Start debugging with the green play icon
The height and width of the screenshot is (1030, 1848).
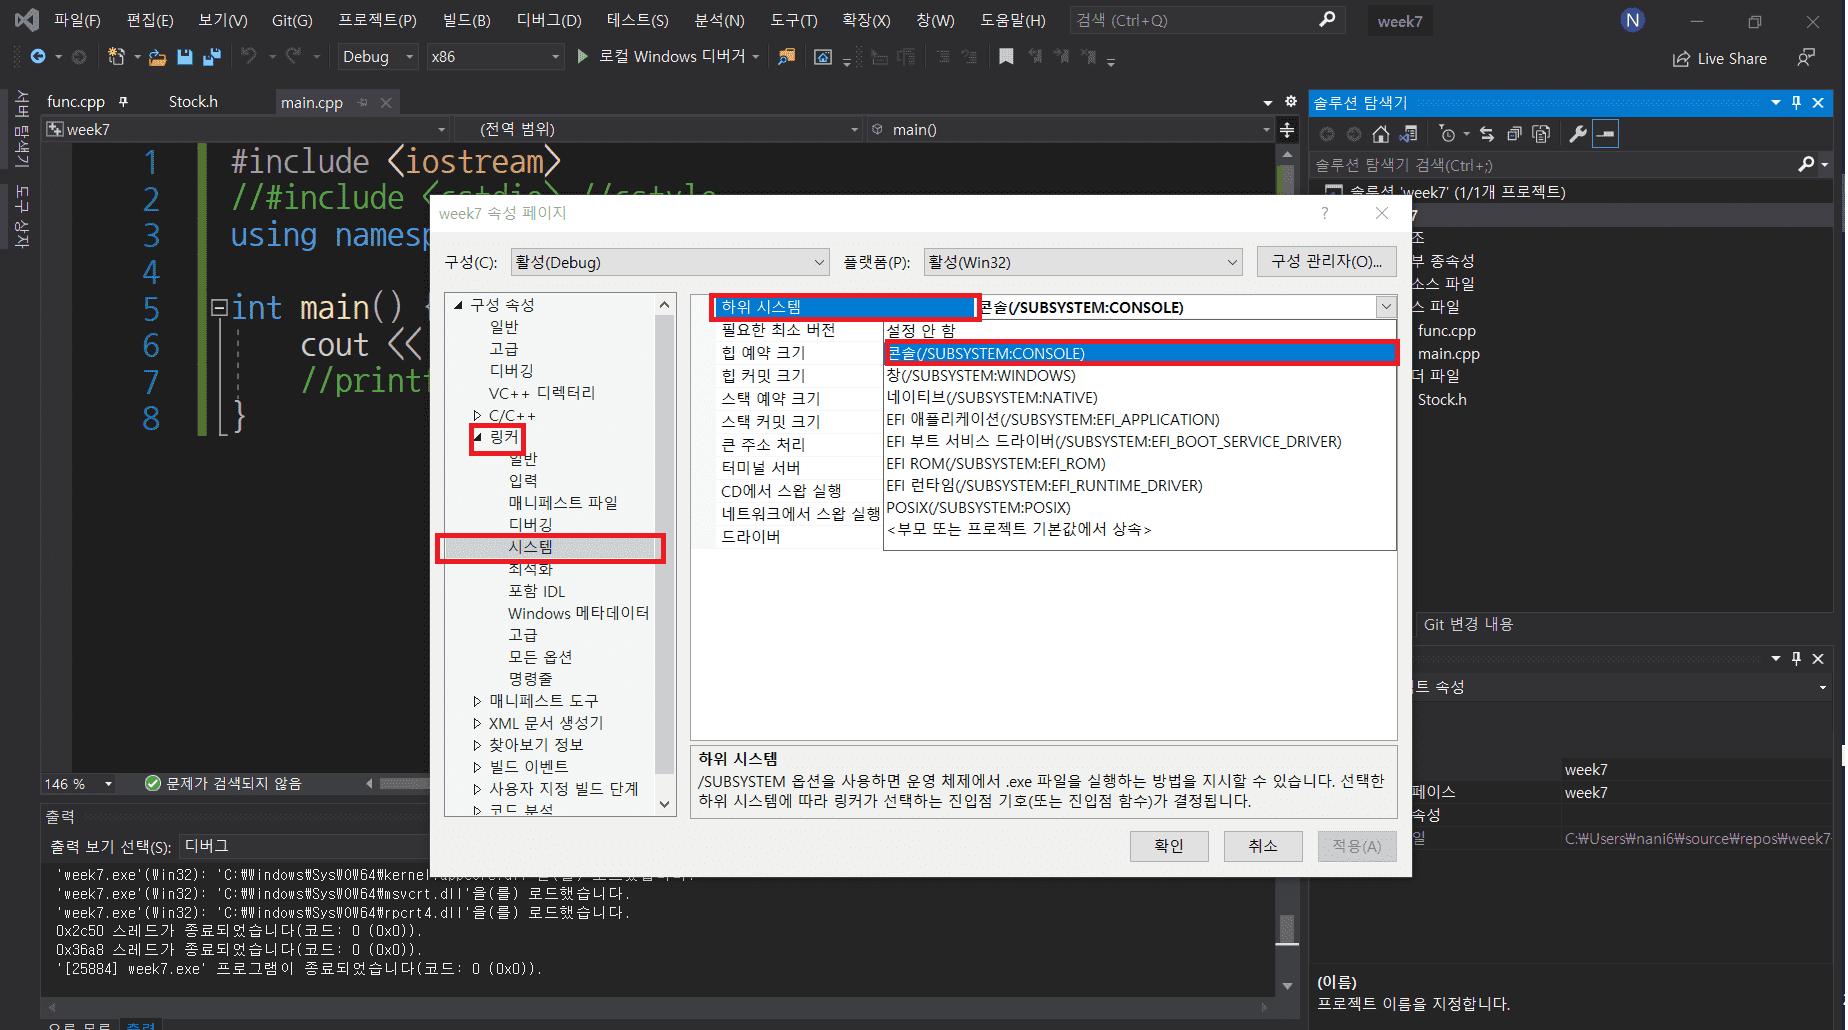coord(583,57)
